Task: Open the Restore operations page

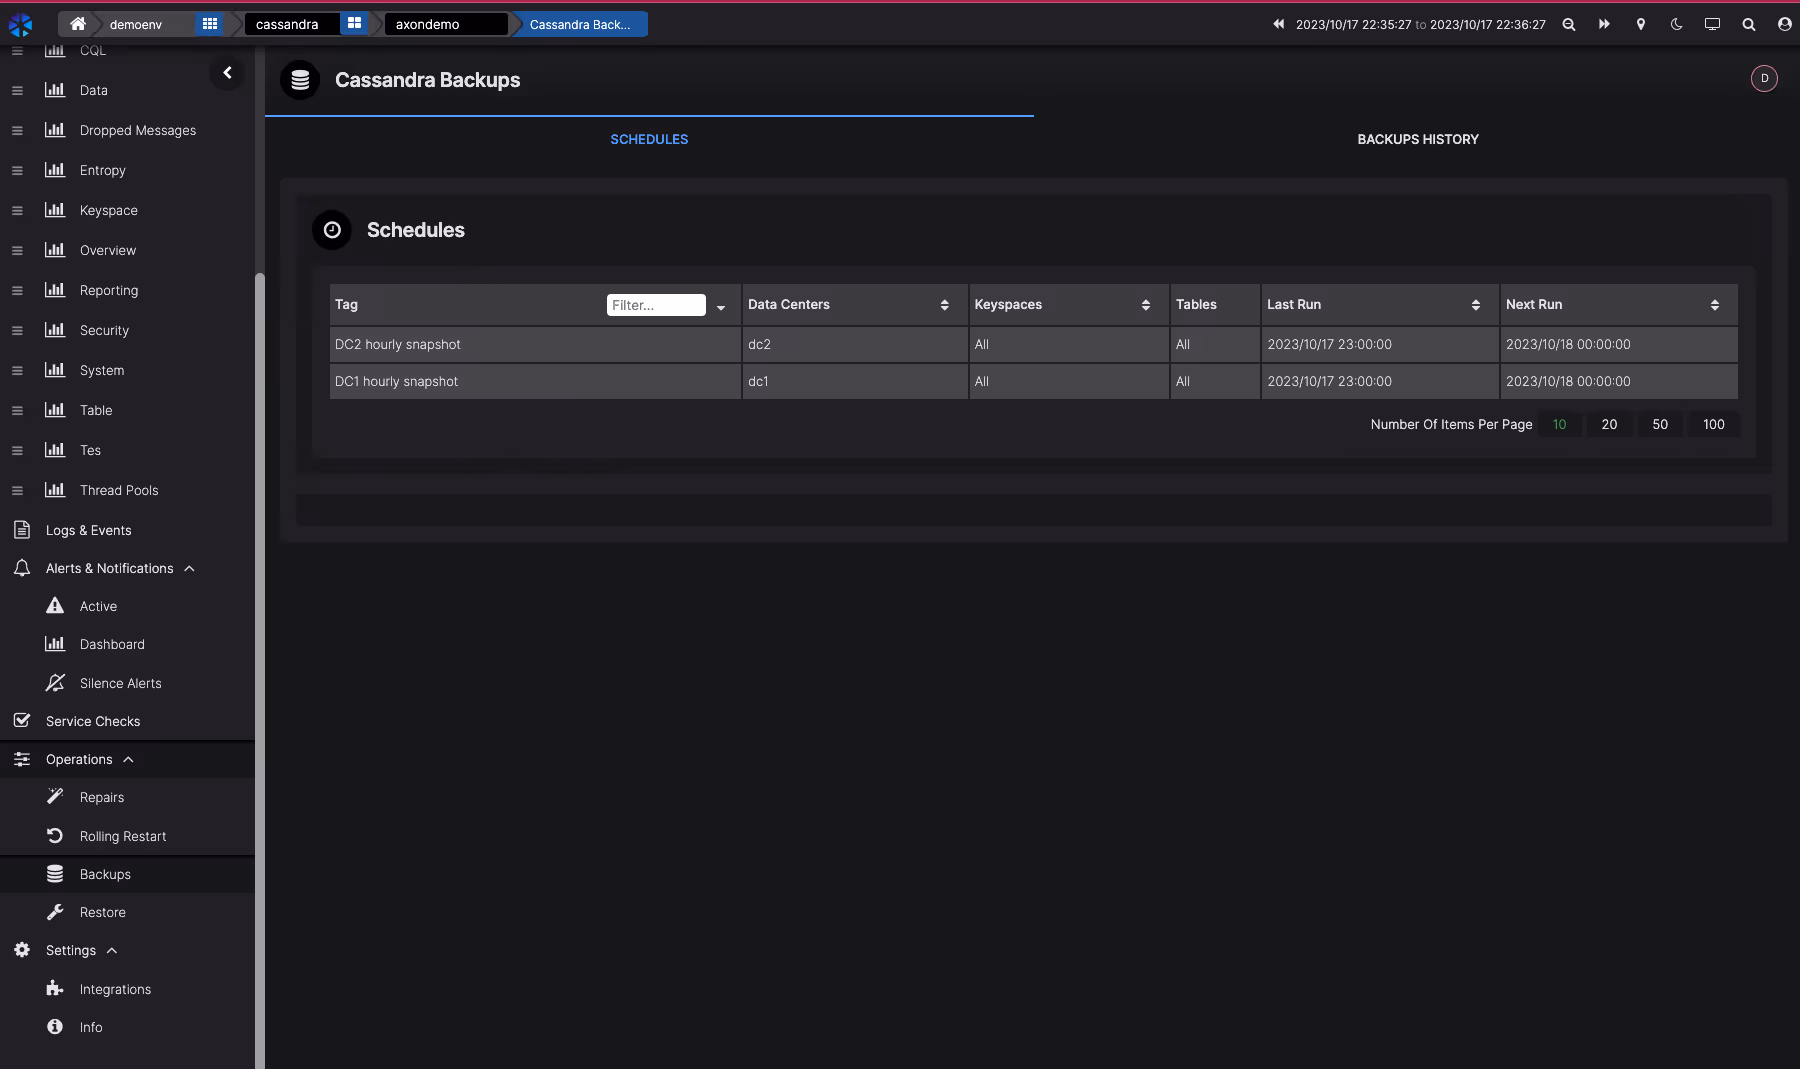Action: [102, 912]
